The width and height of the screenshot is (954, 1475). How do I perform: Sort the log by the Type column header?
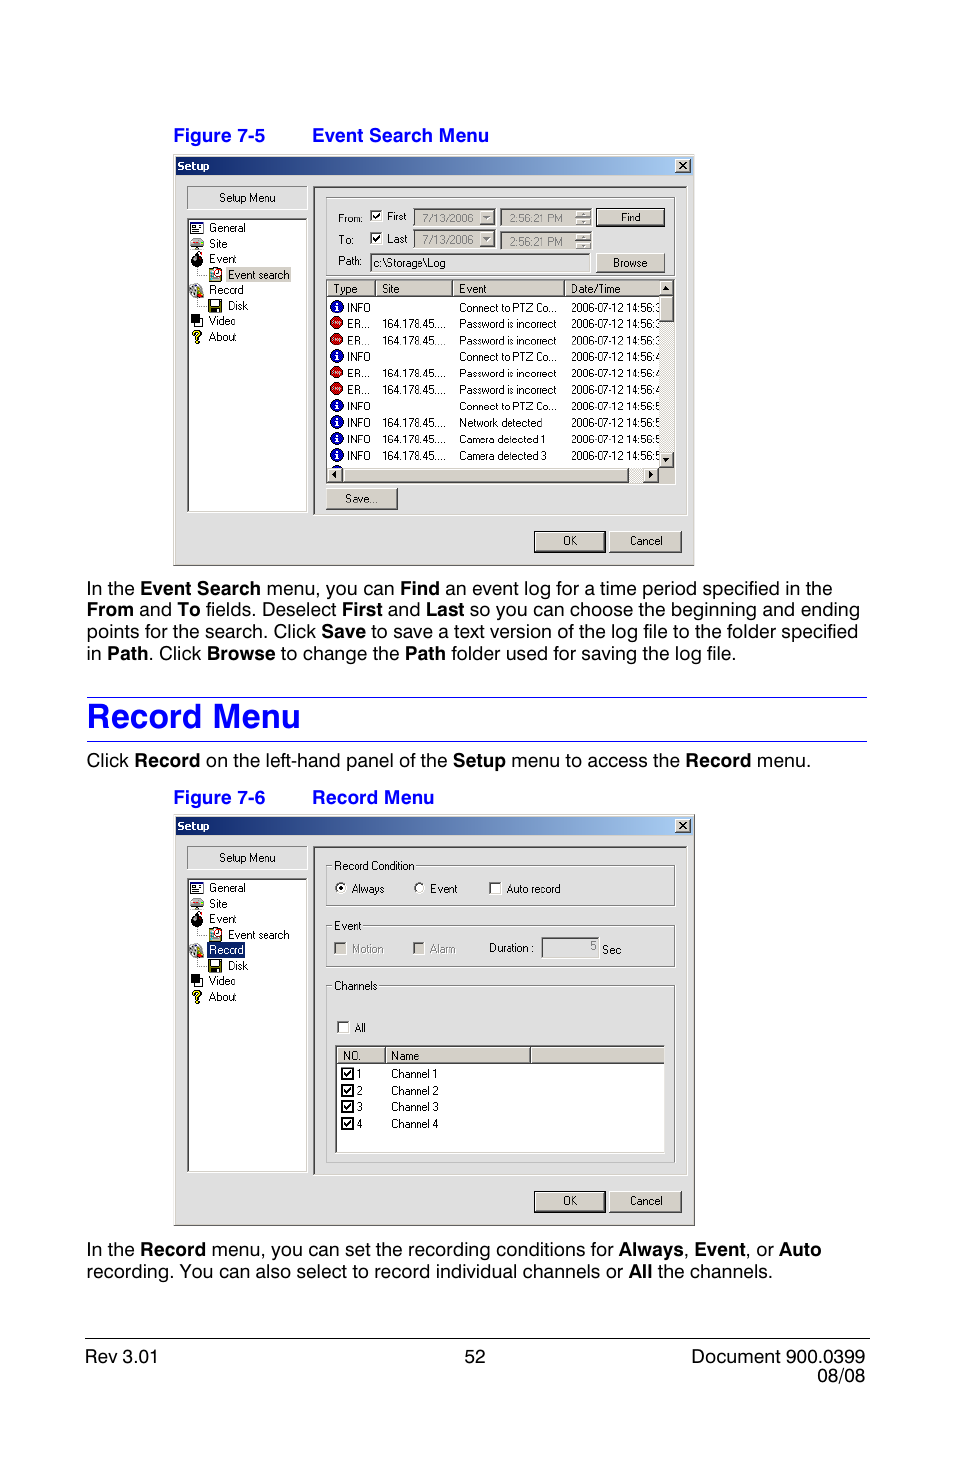pyautogui.click(x=352, y=289)
